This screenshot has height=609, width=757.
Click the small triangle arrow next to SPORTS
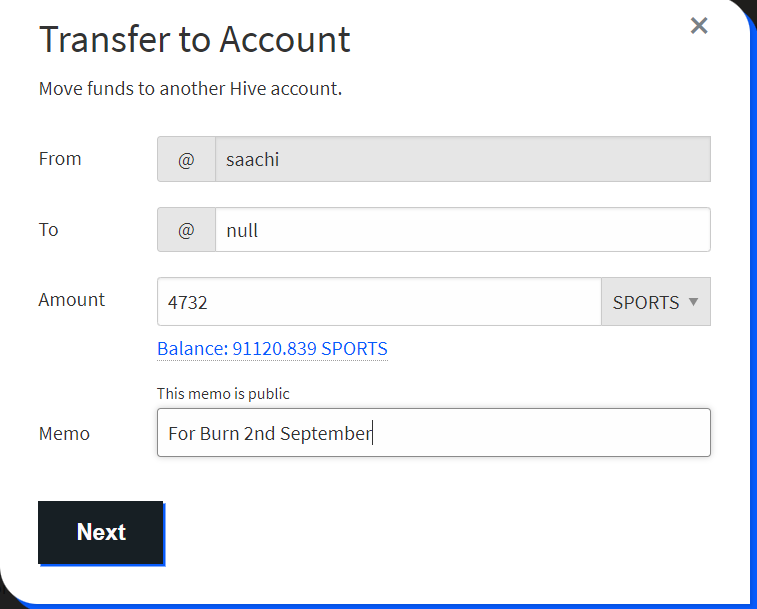(693, 302)
